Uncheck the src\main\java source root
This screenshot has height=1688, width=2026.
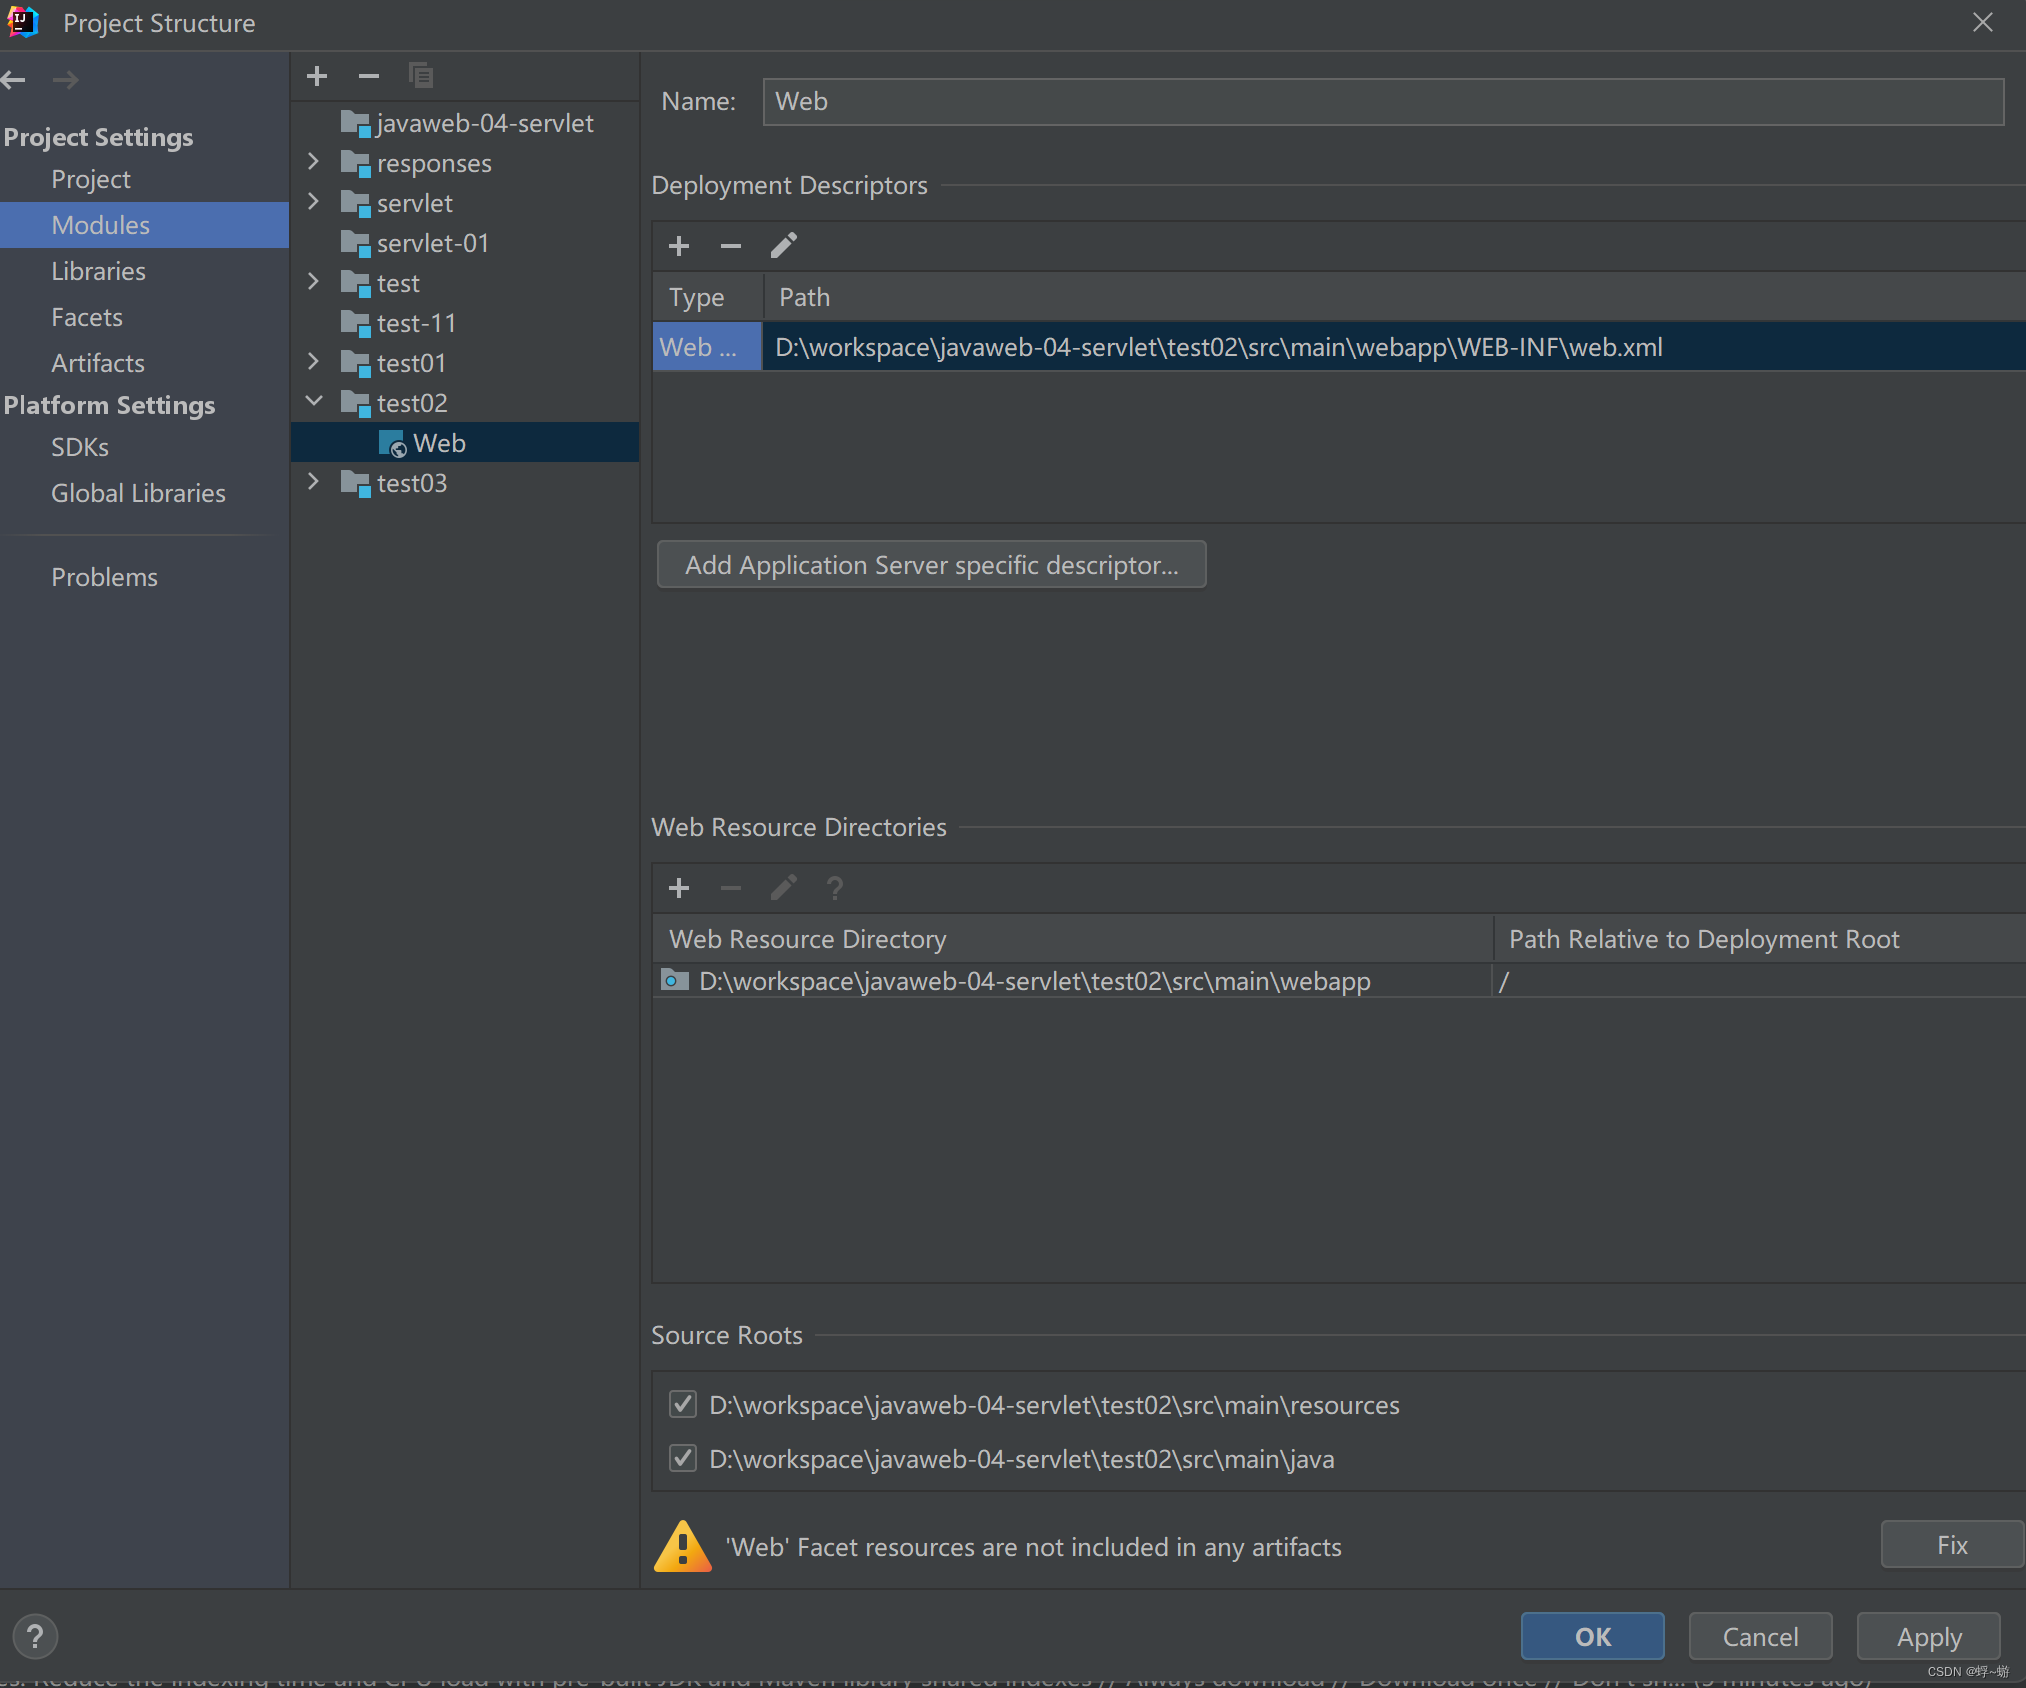[683, 1459]
